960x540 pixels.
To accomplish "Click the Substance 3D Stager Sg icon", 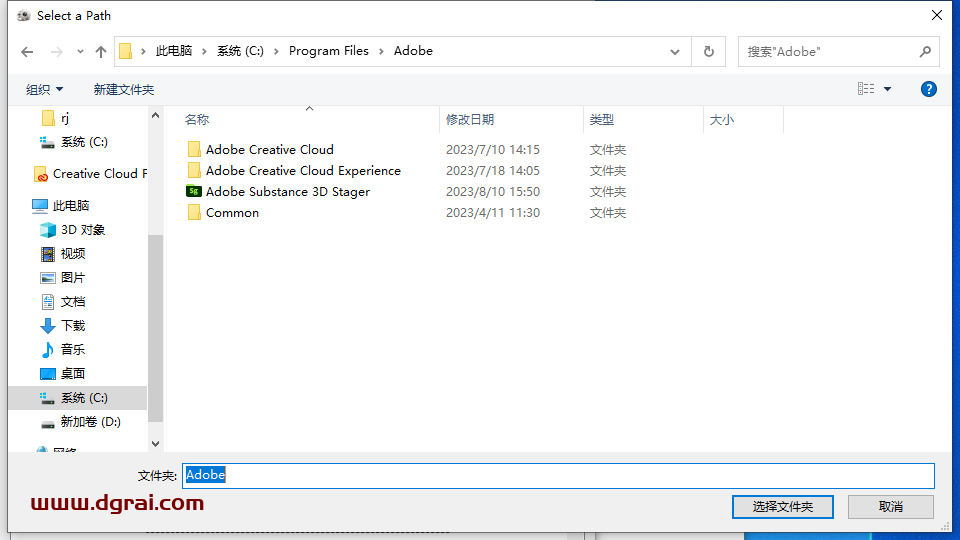I will 193,191.
